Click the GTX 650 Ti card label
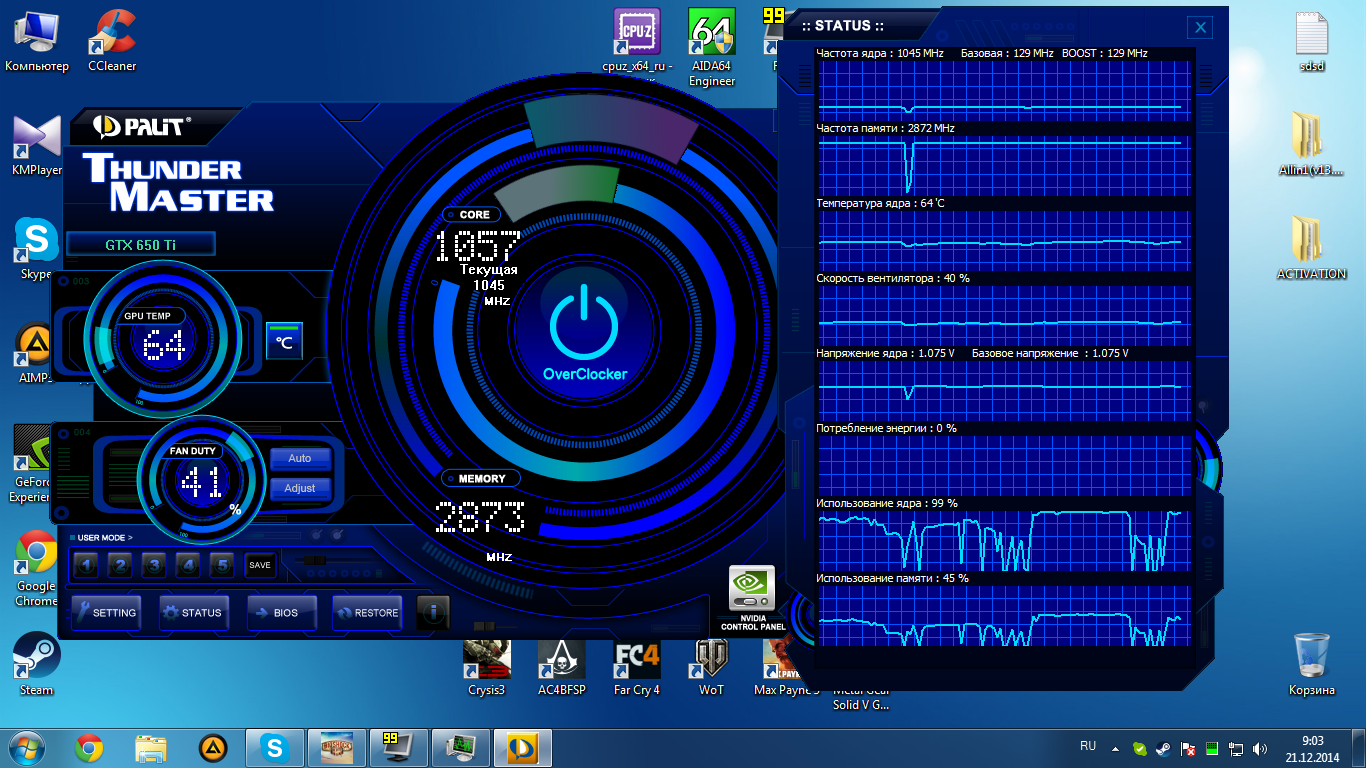Image resolution: width=1366 pixels, height=768 pixels. [x=141, y=244]
